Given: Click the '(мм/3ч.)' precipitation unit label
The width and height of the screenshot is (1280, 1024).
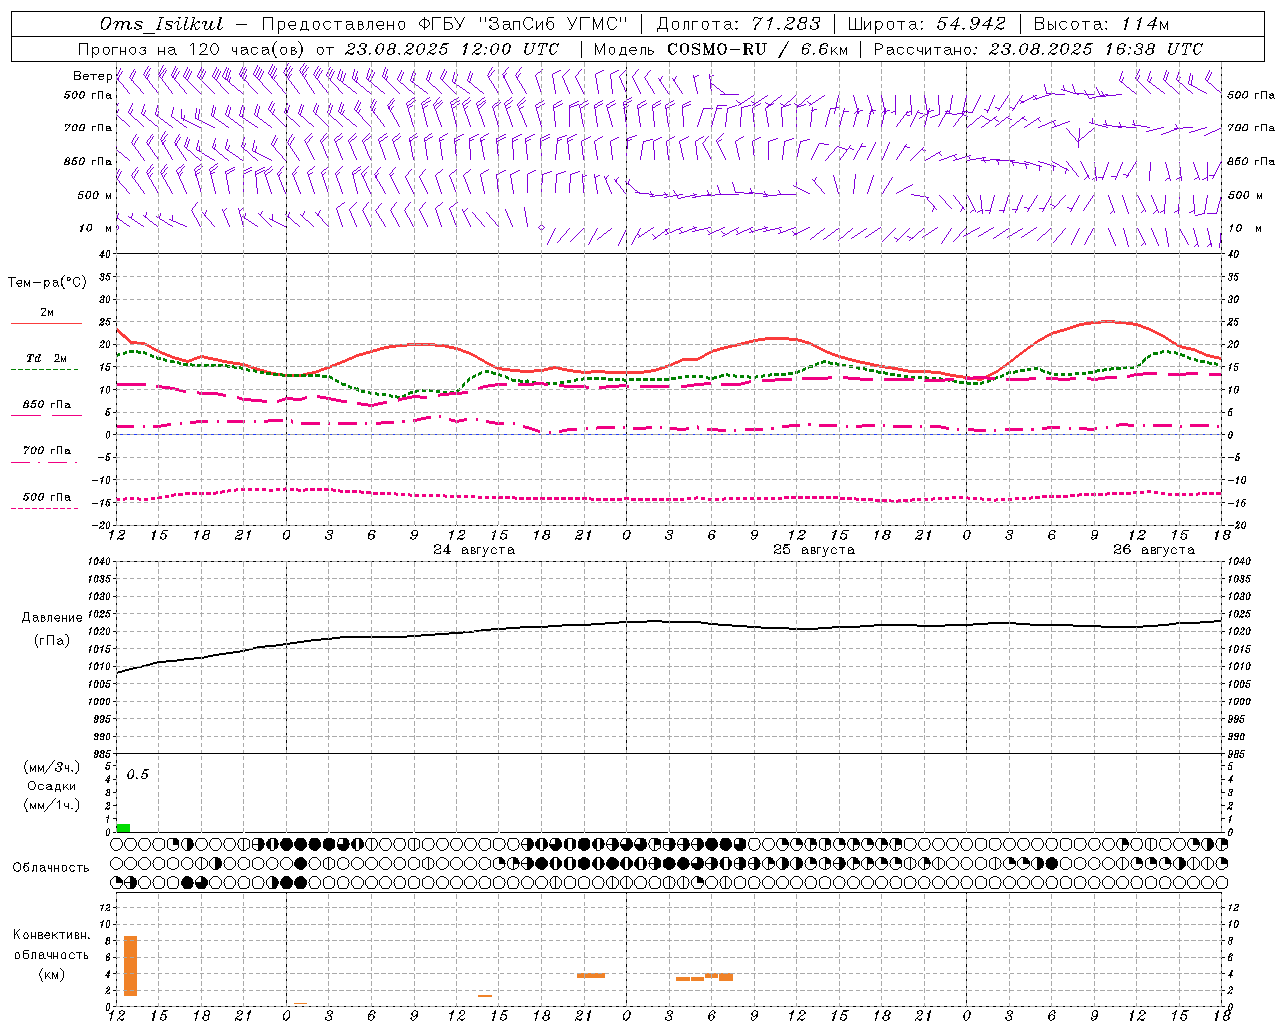Looking at the screenshot, I should 52,768.
